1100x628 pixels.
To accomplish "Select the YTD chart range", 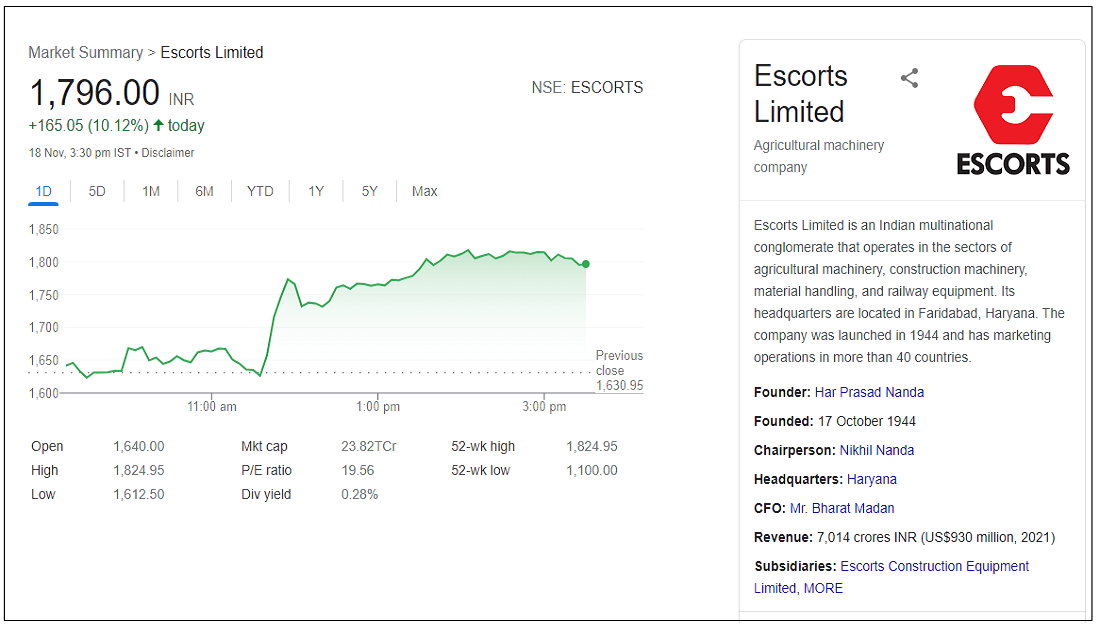I will point(260,191).
